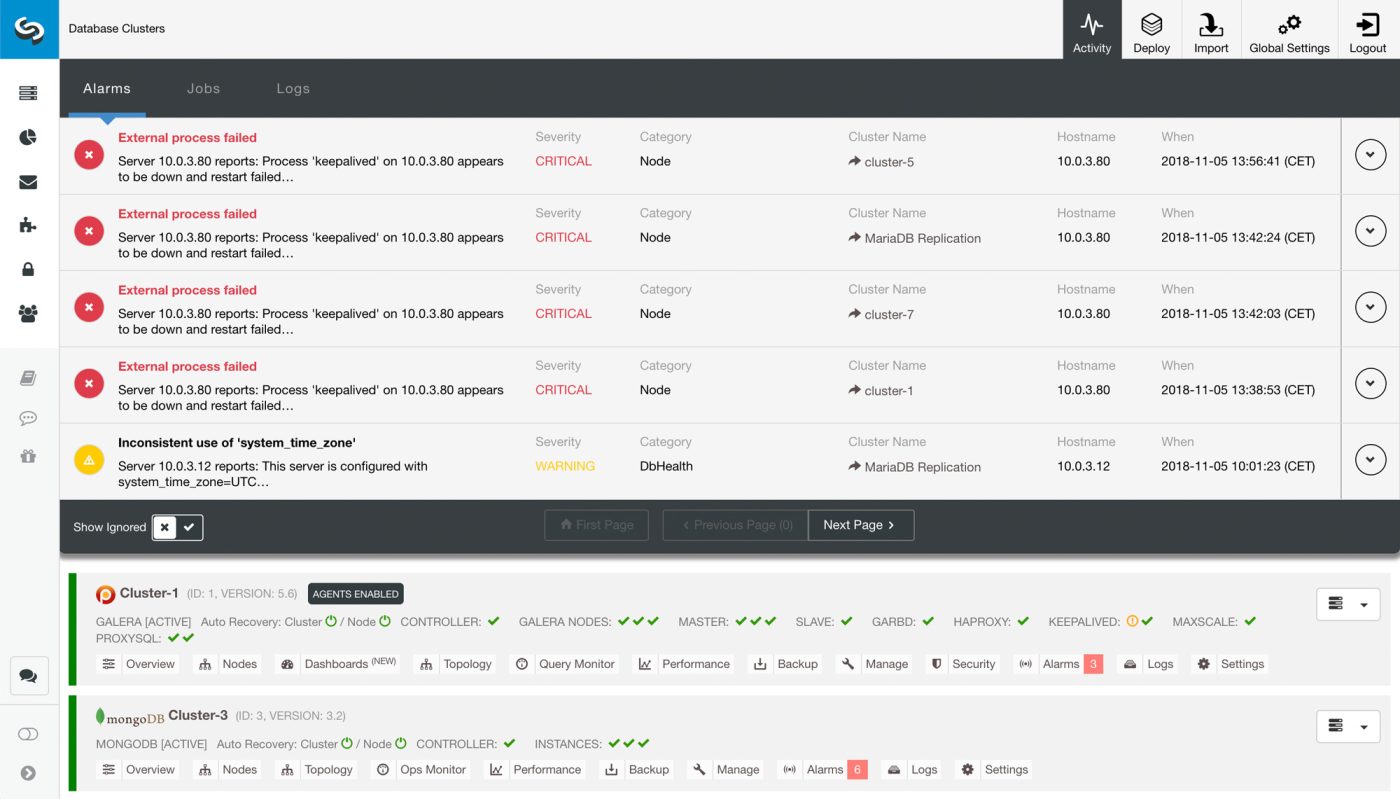The height and width of the screenshot is (799, 1400).
Task: Disable Show Ignored using the X toggle
Action: (x=165, y=527)
